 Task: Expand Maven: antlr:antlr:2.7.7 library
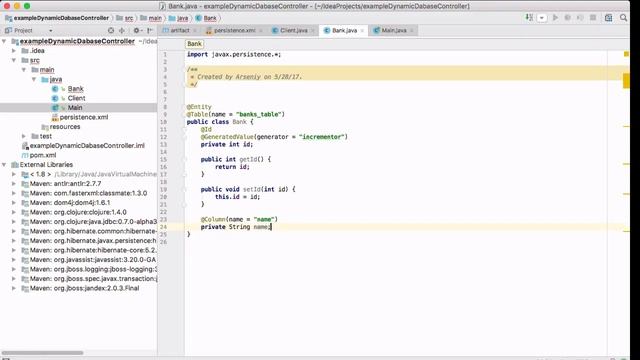click(14, 184)
